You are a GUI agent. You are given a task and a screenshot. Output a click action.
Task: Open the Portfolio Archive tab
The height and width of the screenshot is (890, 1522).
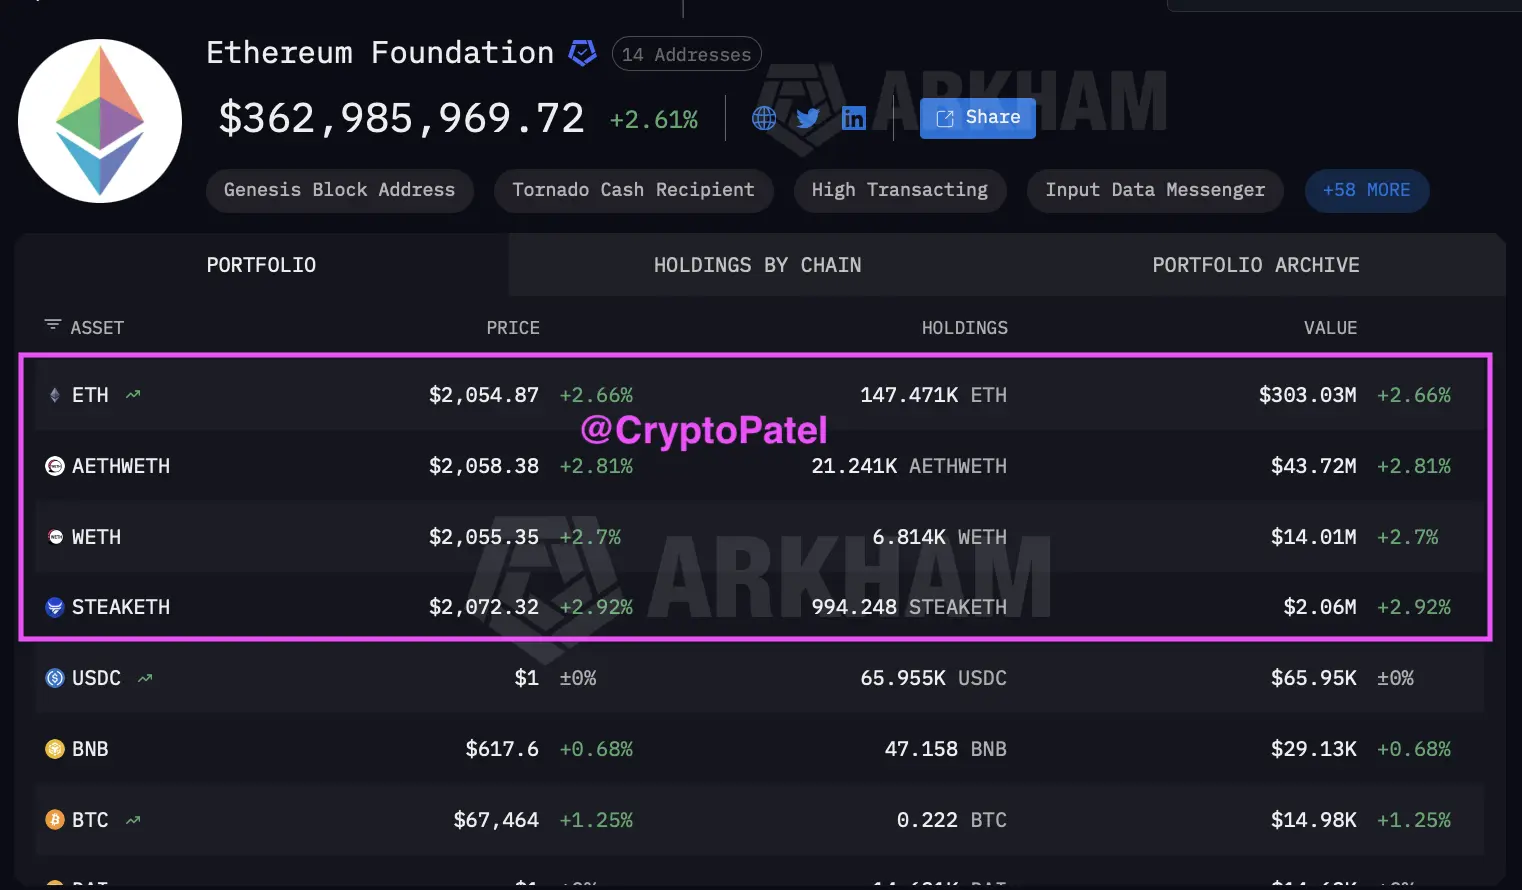[1255, 265]
